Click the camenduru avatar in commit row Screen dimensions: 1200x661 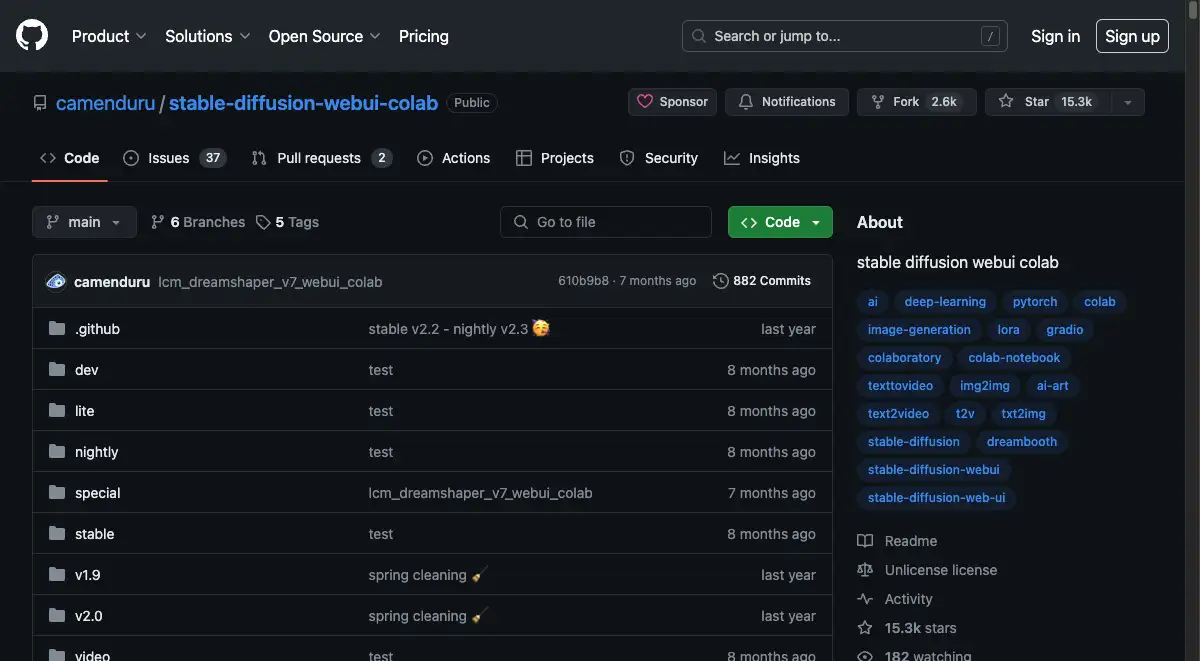tap(56, 281)
